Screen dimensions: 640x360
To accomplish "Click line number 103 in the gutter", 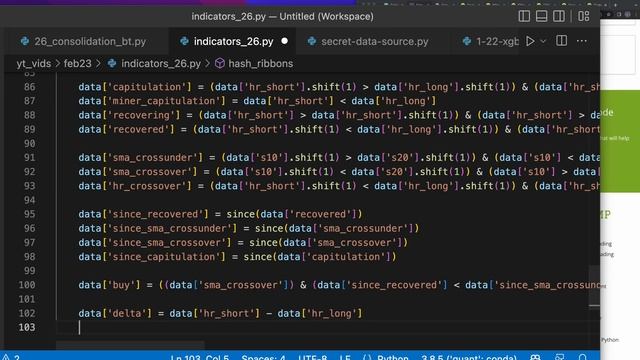I will pos(27,327).
